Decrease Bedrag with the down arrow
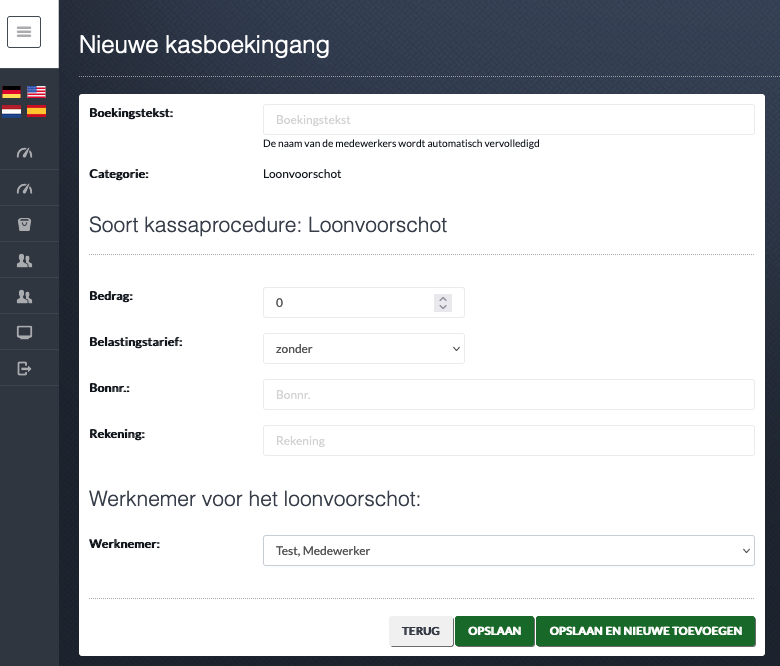This screenshot has width=780, height=666. click(443, 307)
